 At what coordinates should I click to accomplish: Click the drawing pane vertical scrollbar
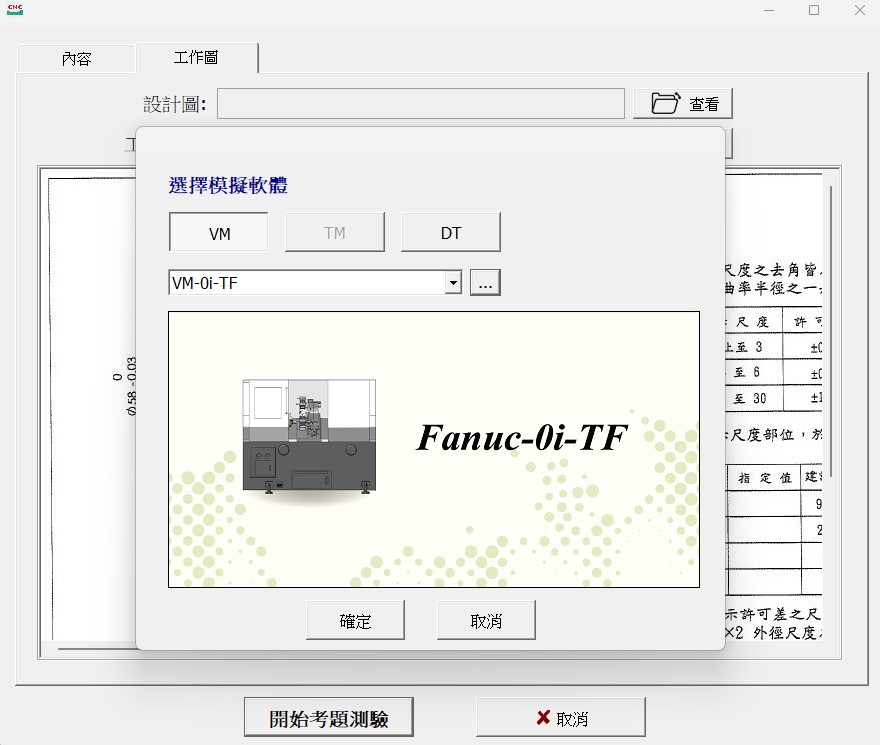tap(831, 331)
